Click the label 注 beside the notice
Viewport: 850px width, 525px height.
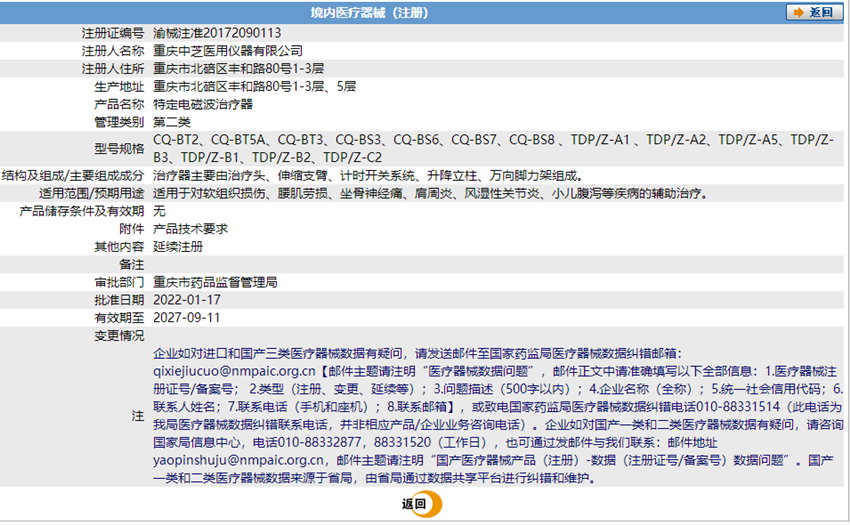click(x=138, y=416)
